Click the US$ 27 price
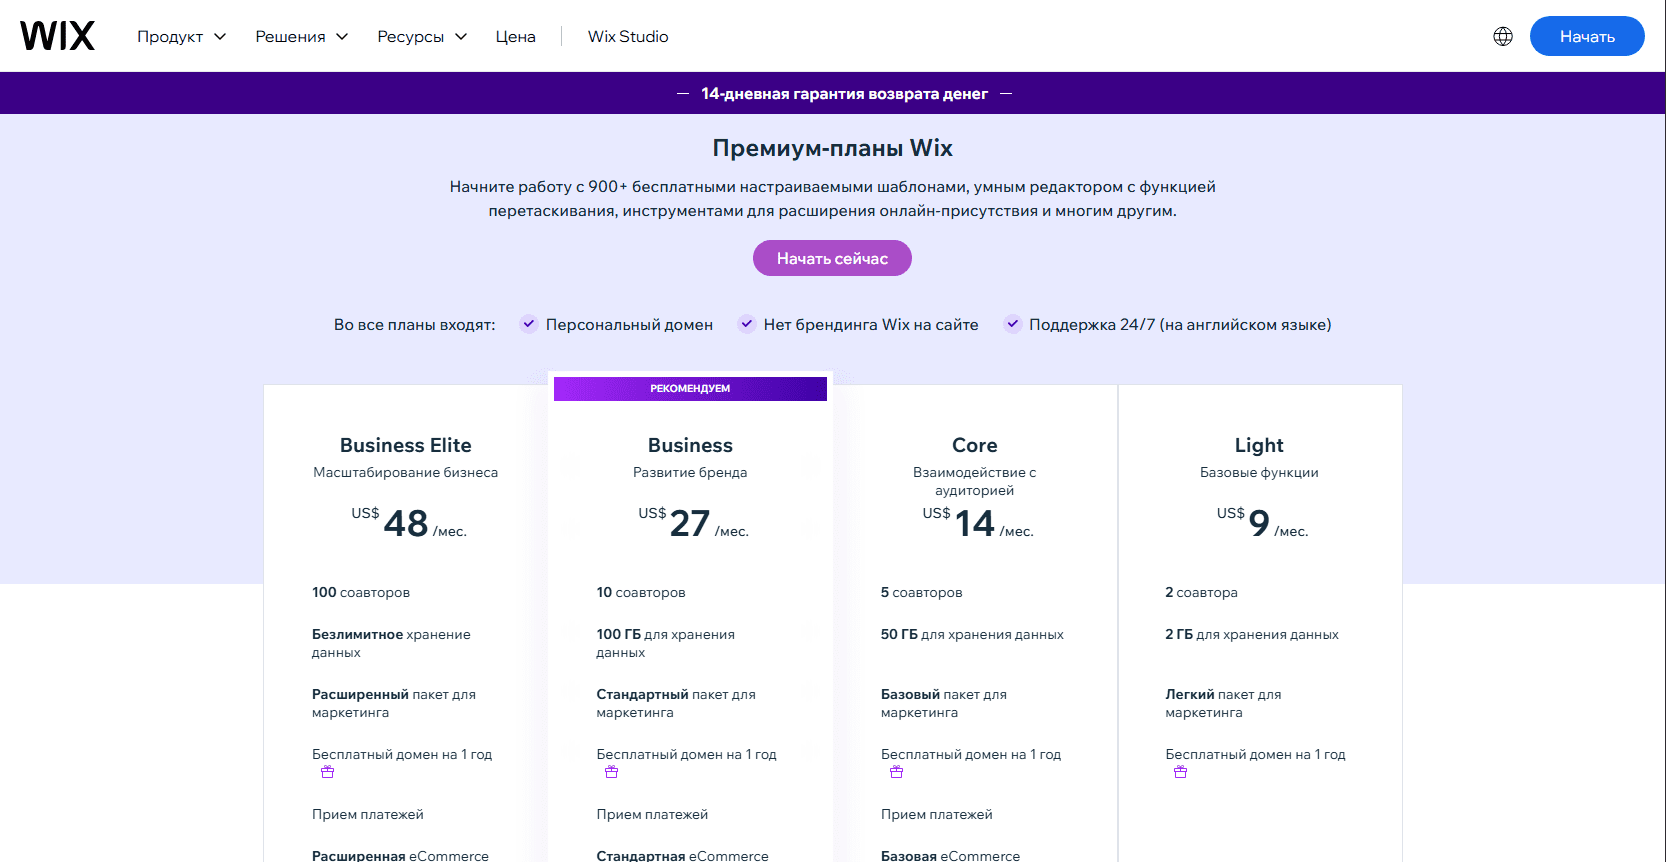This screenshot has height=862, width=1666. click(693, 523)
